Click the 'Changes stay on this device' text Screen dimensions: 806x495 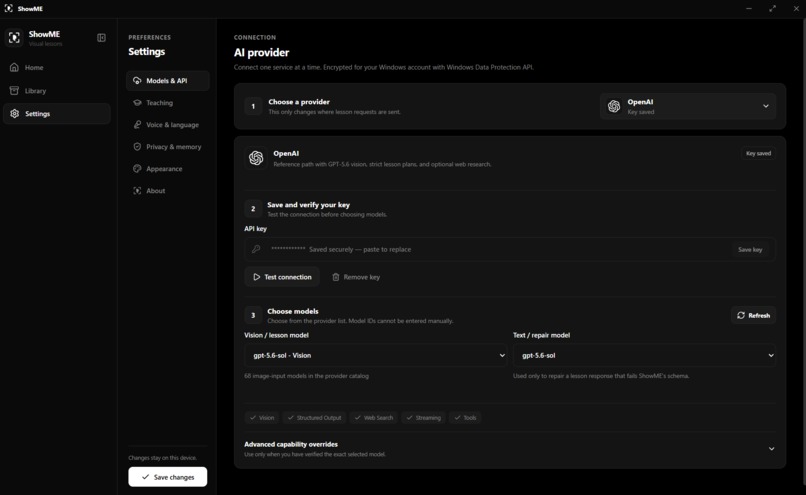162,457
